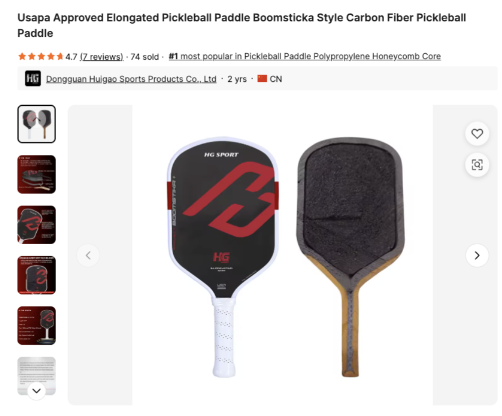Screen dimensions: 502x416
Task: Add paddle to favorites with heart icon
Action: (477, 134)
